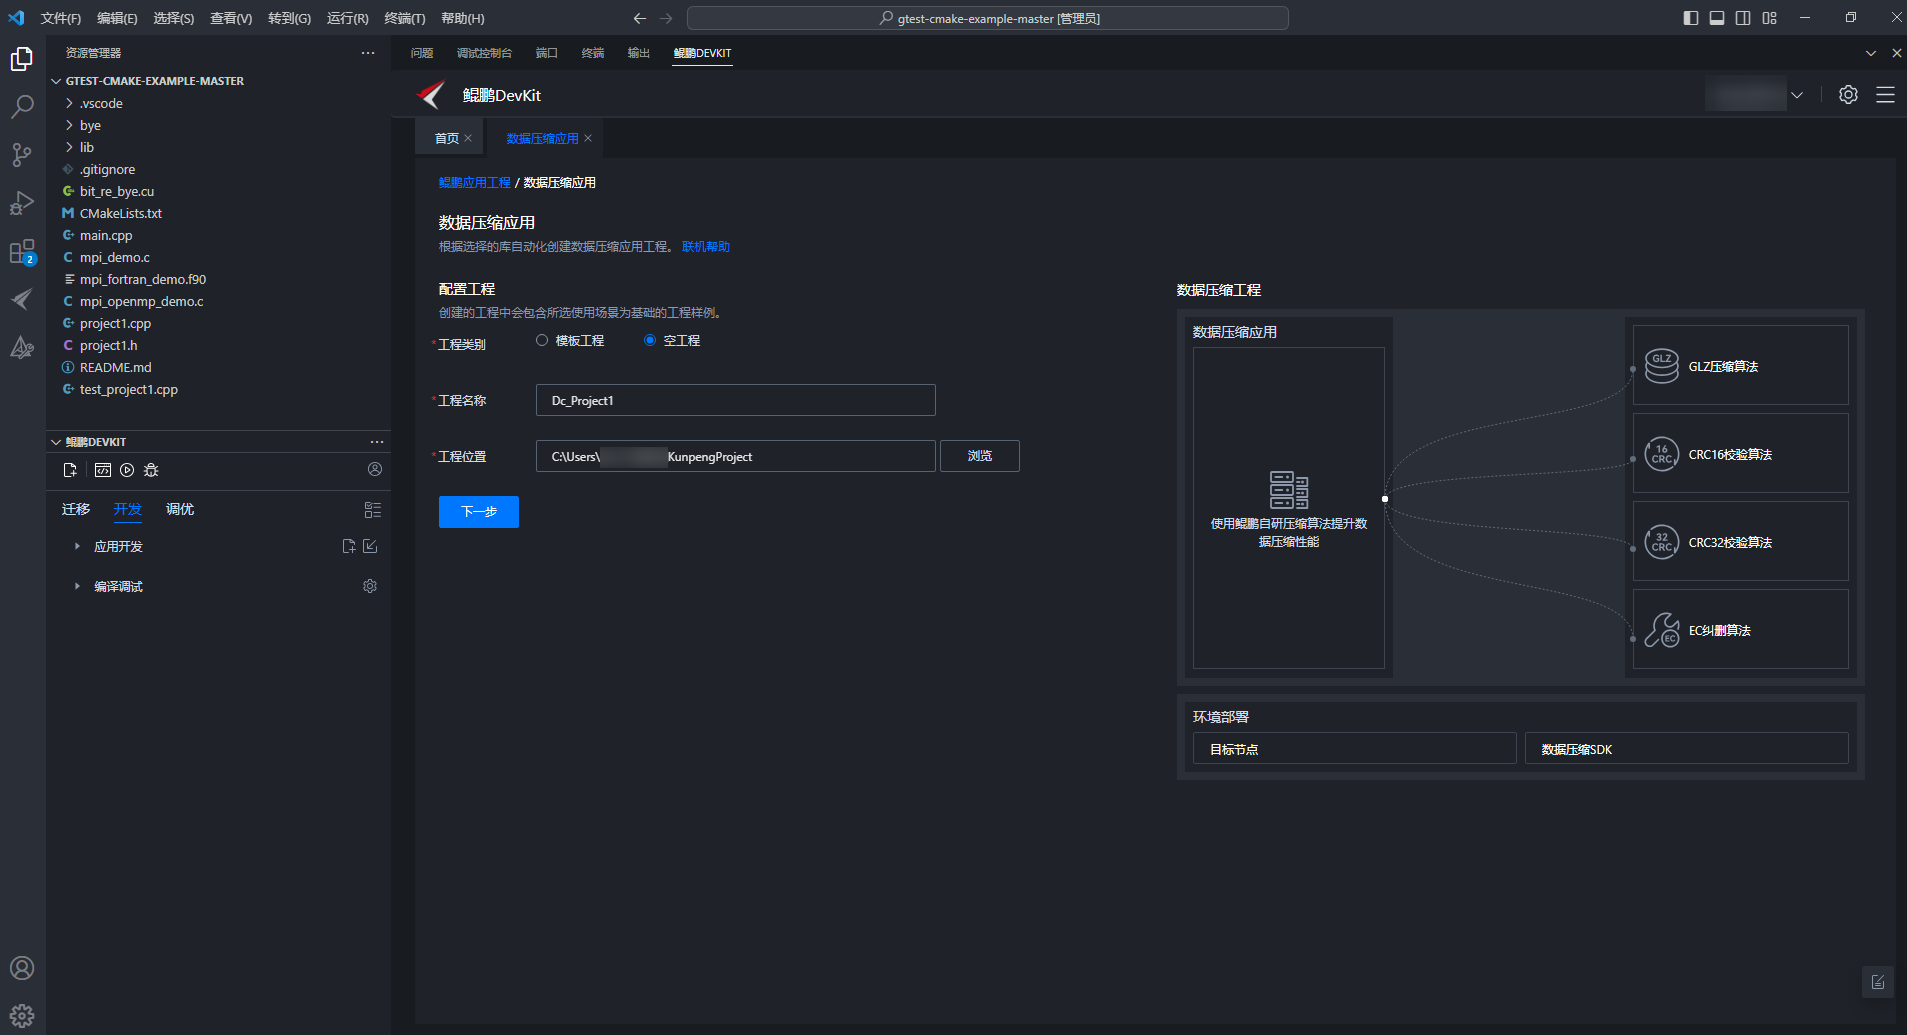Click new project icon in DevKit toolbar
1907x1035 pixels.
(70, 470)
